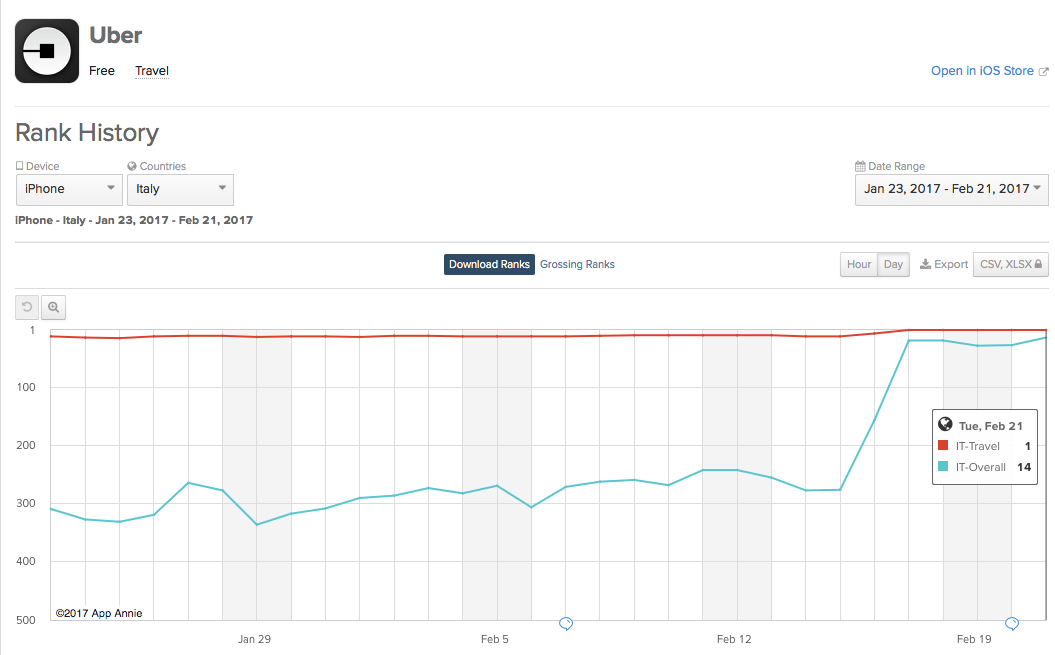Click the Jan 29 axis label

tap(254, 639)
